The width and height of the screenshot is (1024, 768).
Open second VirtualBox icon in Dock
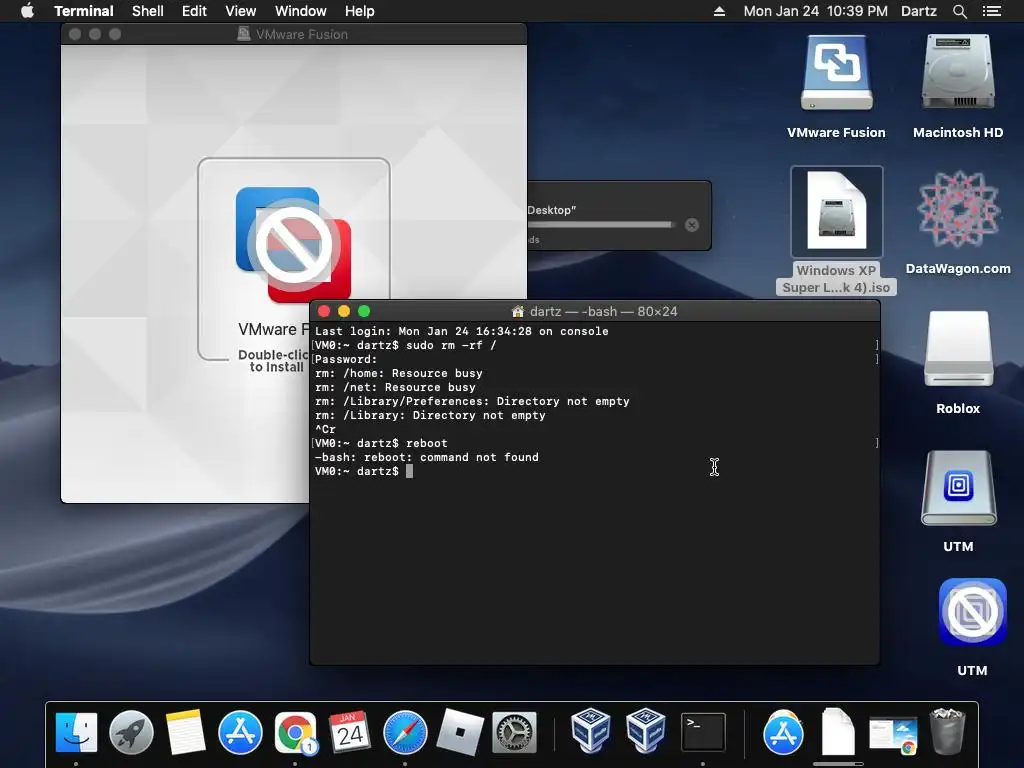pyautogui.click(x=646, y=731)
